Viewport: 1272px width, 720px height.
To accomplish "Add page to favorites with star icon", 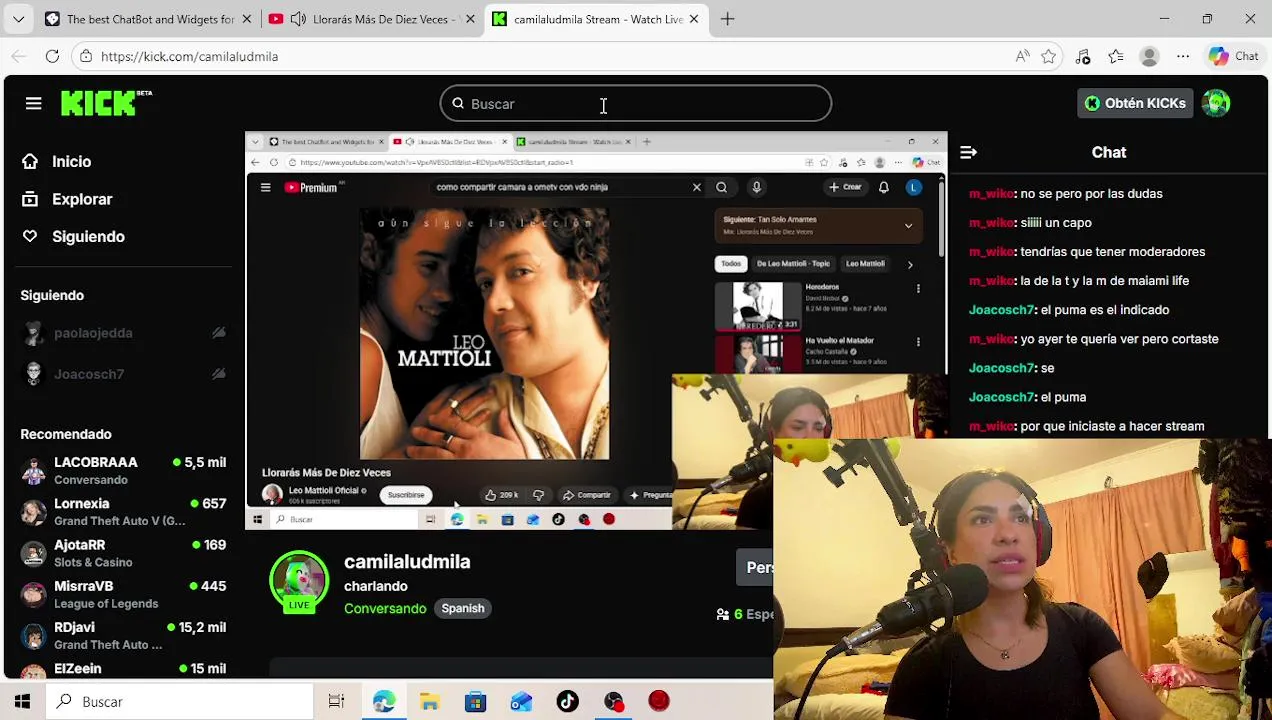I will (1048, 57).
